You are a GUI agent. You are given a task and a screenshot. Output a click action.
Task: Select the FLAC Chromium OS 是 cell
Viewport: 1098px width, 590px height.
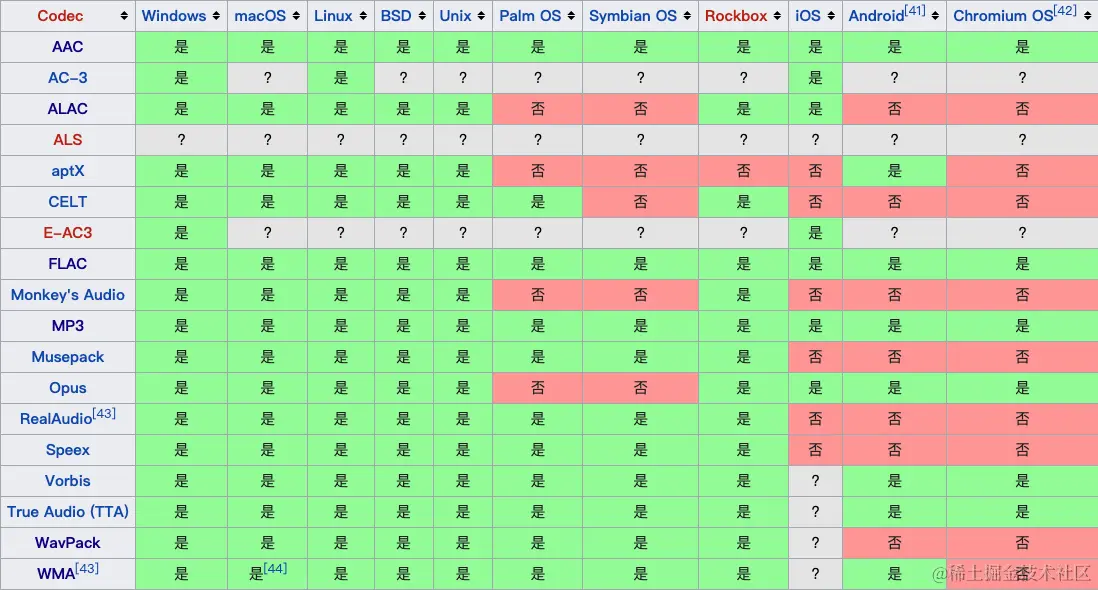tap(1022, 264)
